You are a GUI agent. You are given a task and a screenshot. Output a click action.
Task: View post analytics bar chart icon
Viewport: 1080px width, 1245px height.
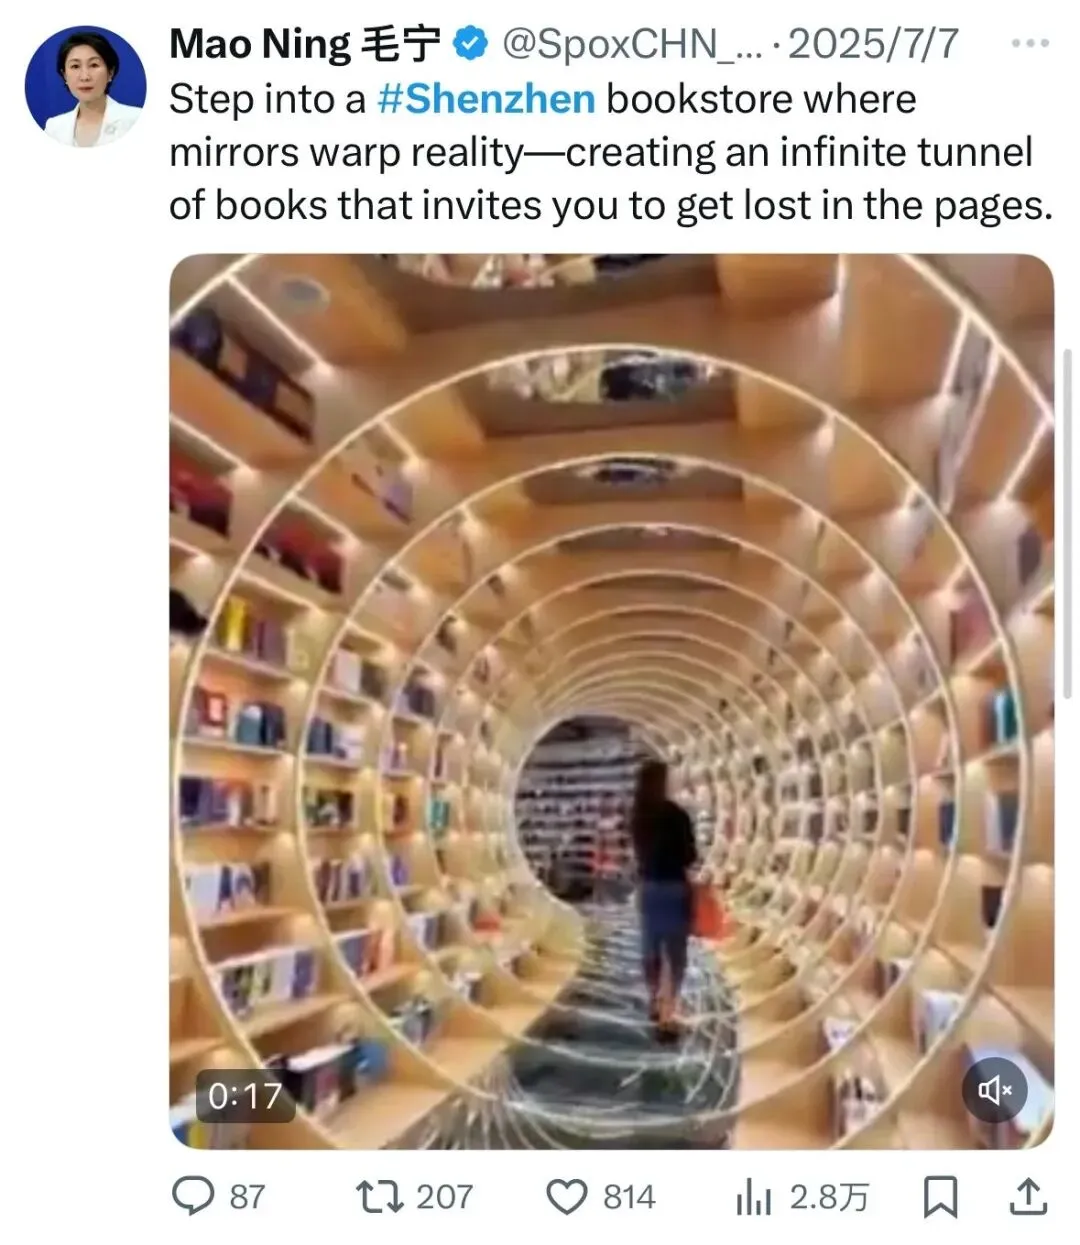[753, 1197]
